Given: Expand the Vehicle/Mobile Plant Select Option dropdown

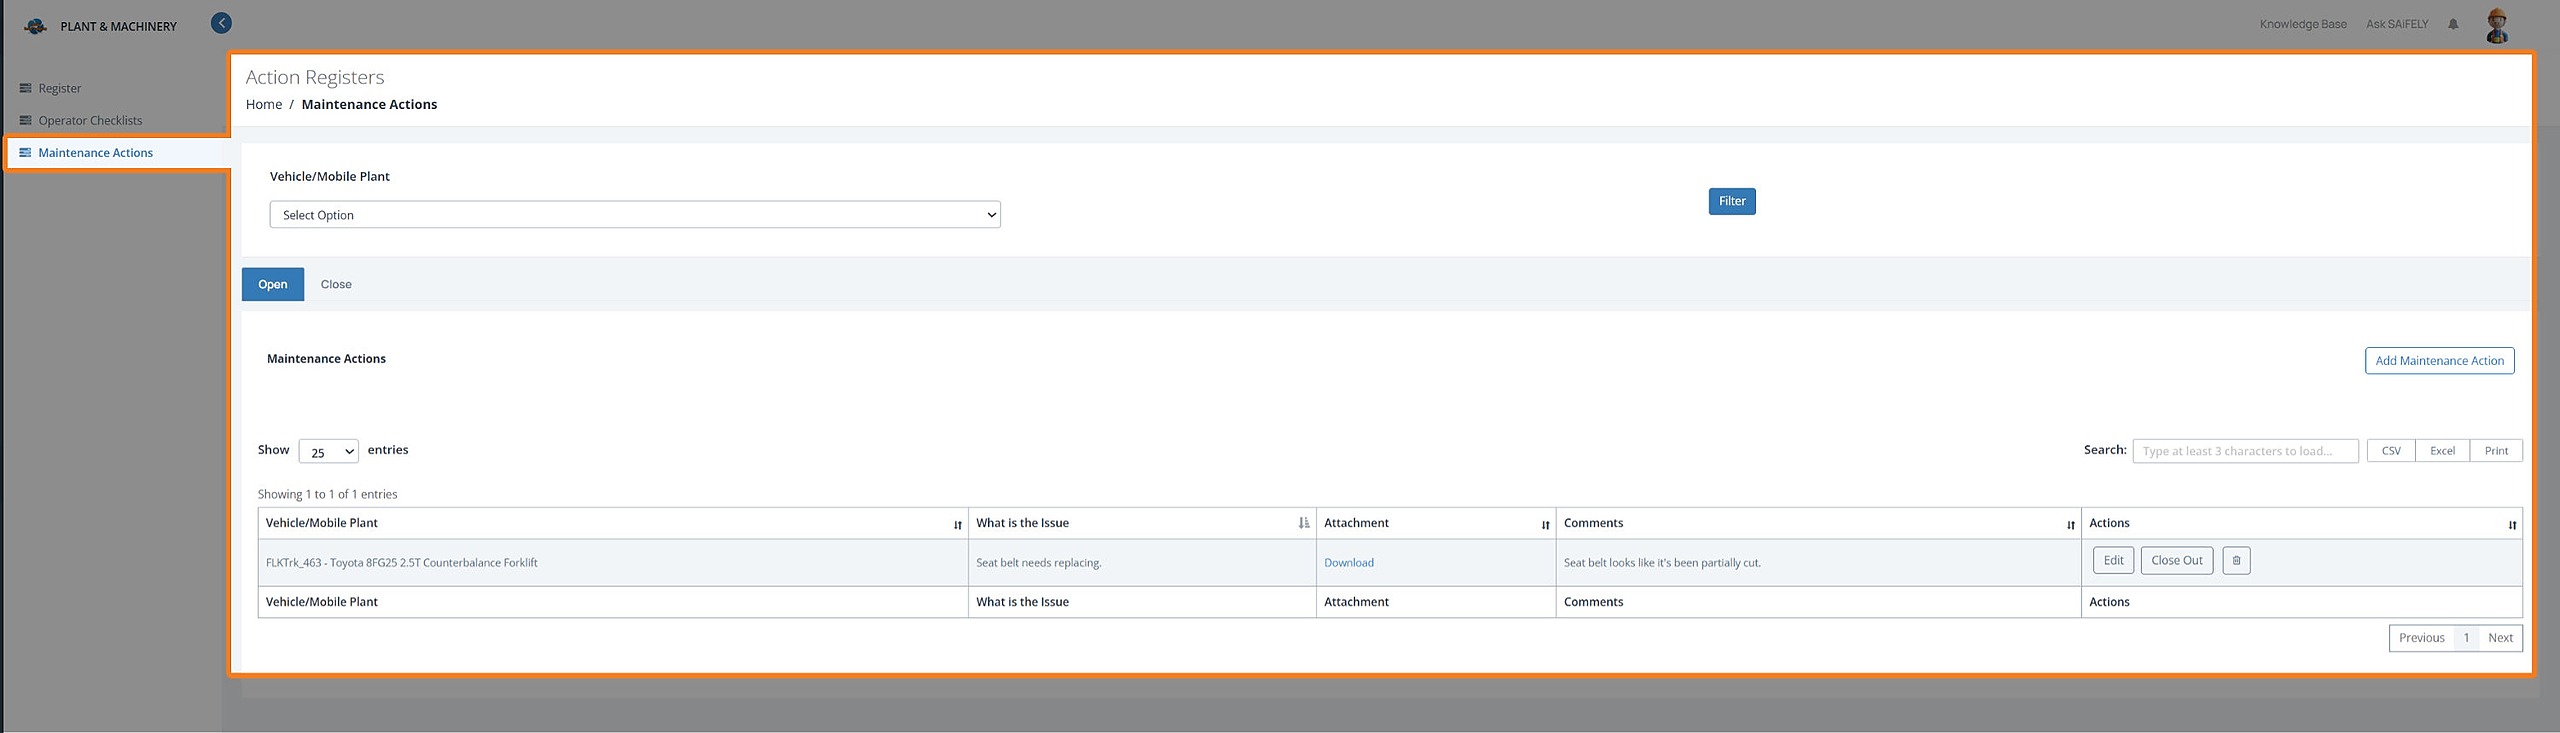Looking at the screenshot, I should point(635,215).
